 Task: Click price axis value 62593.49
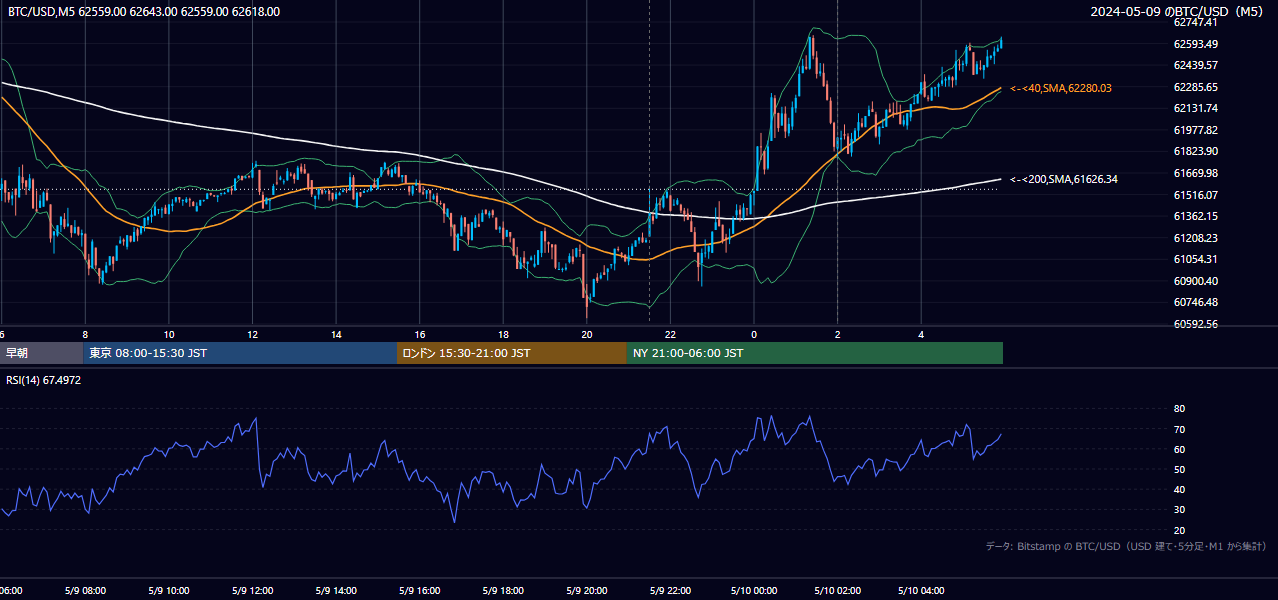pos(1195,44)
